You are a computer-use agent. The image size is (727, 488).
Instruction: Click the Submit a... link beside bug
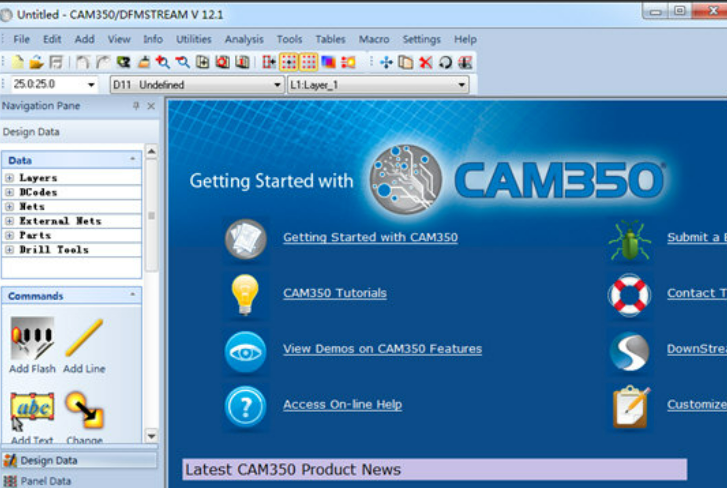click(697, 237)
